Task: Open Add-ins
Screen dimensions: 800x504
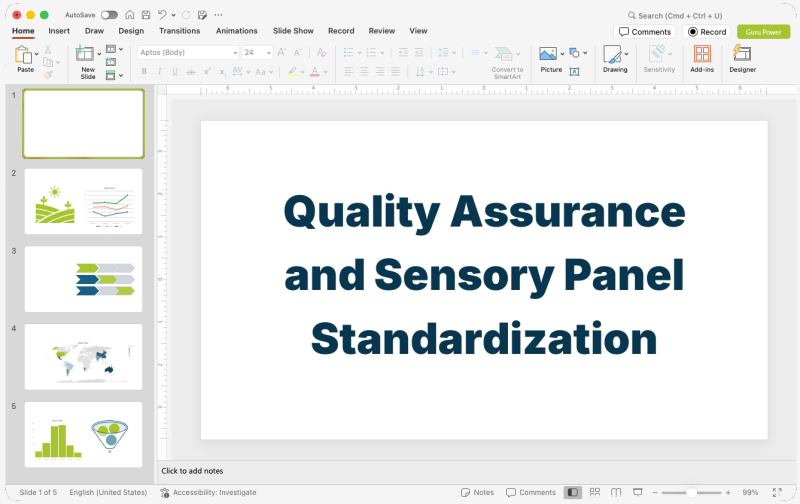Action: (702, 59)
